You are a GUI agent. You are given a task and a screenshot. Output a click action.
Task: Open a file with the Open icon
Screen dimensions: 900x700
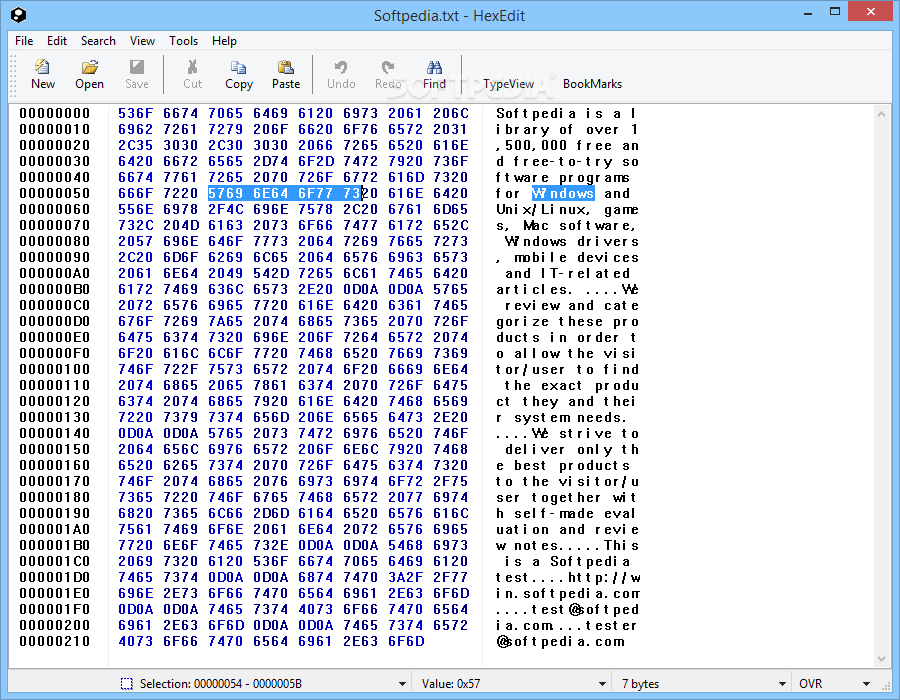90,67
